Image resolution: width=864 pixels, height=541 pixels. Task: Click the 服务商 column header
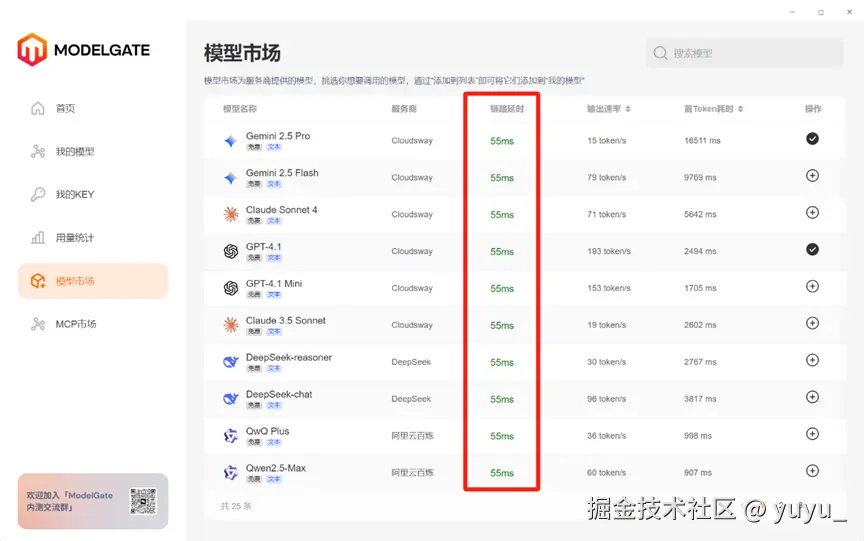(x=404, y=109)
